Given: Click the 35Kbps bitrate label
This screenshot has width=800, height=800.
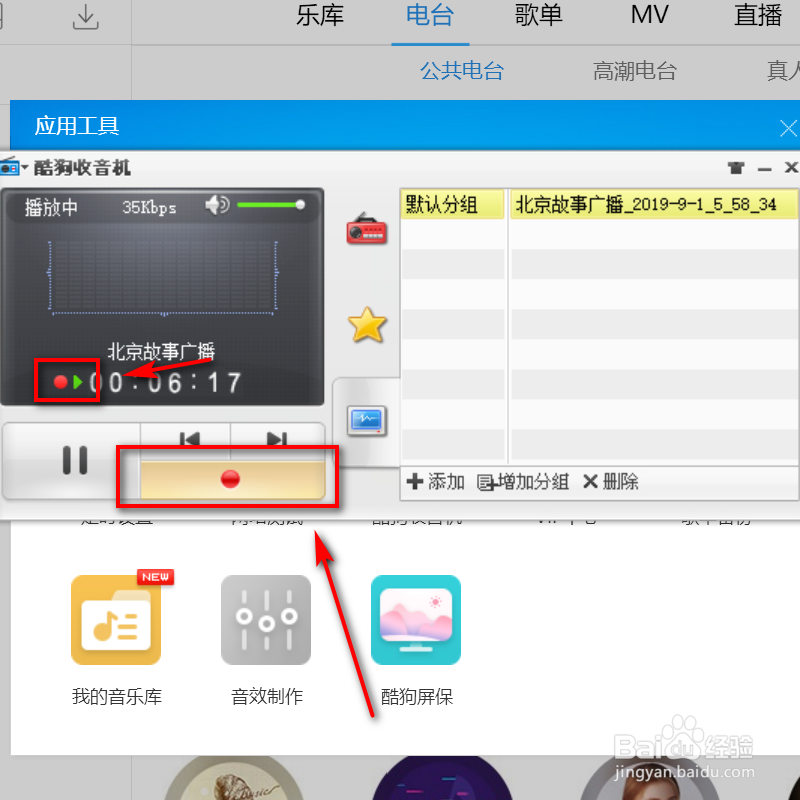Looking at the screenshot, I should point(149,207).
